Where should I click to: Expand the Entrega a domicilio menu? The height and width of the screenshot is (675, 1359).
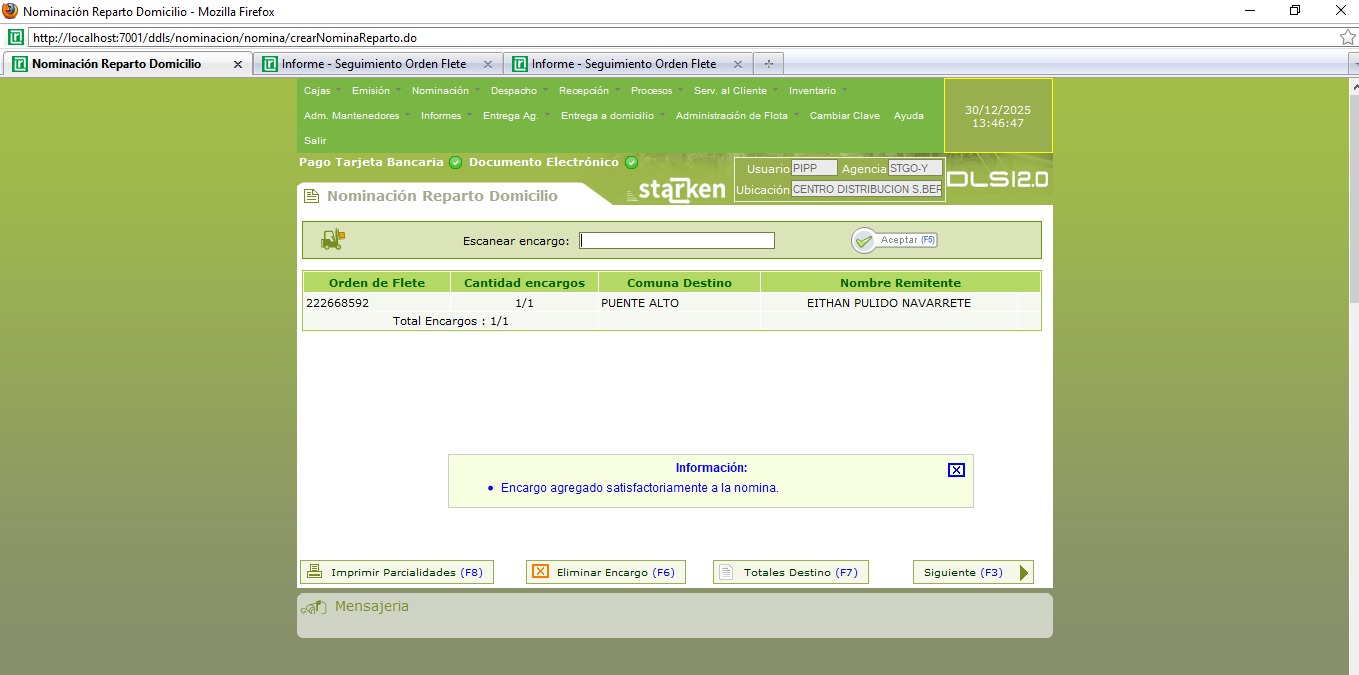(607, 116)
